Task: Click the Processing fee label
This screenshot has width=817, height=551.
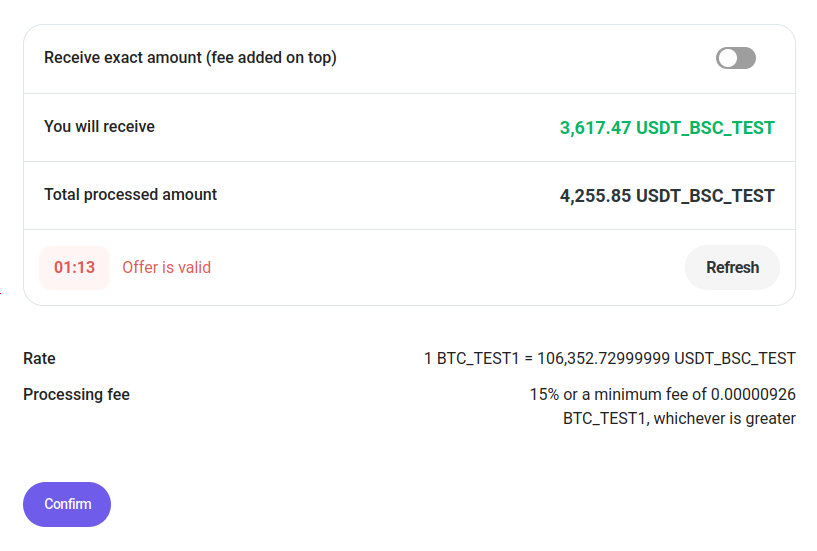Action: pos(76,394)
